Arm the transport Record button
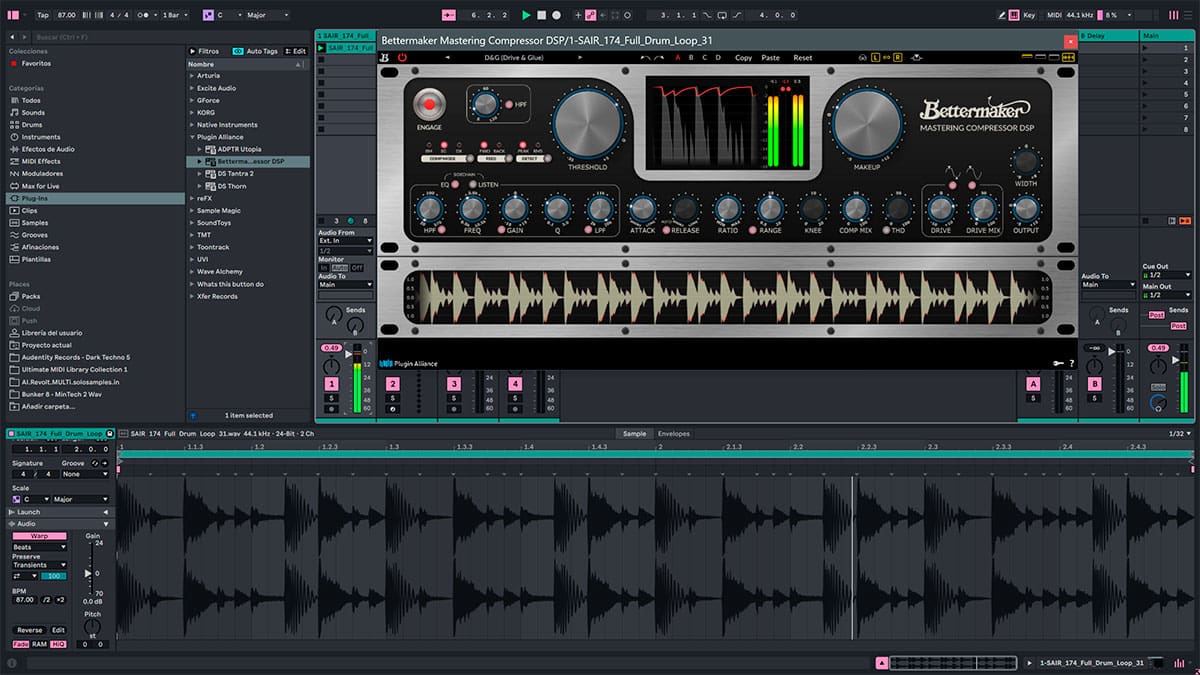The image size is (1200, 675). [x=556, y=15]
